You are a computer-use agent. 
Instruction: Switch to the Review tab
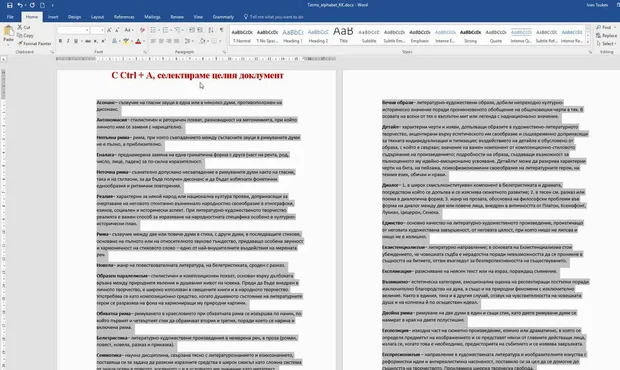click(177, 17)
